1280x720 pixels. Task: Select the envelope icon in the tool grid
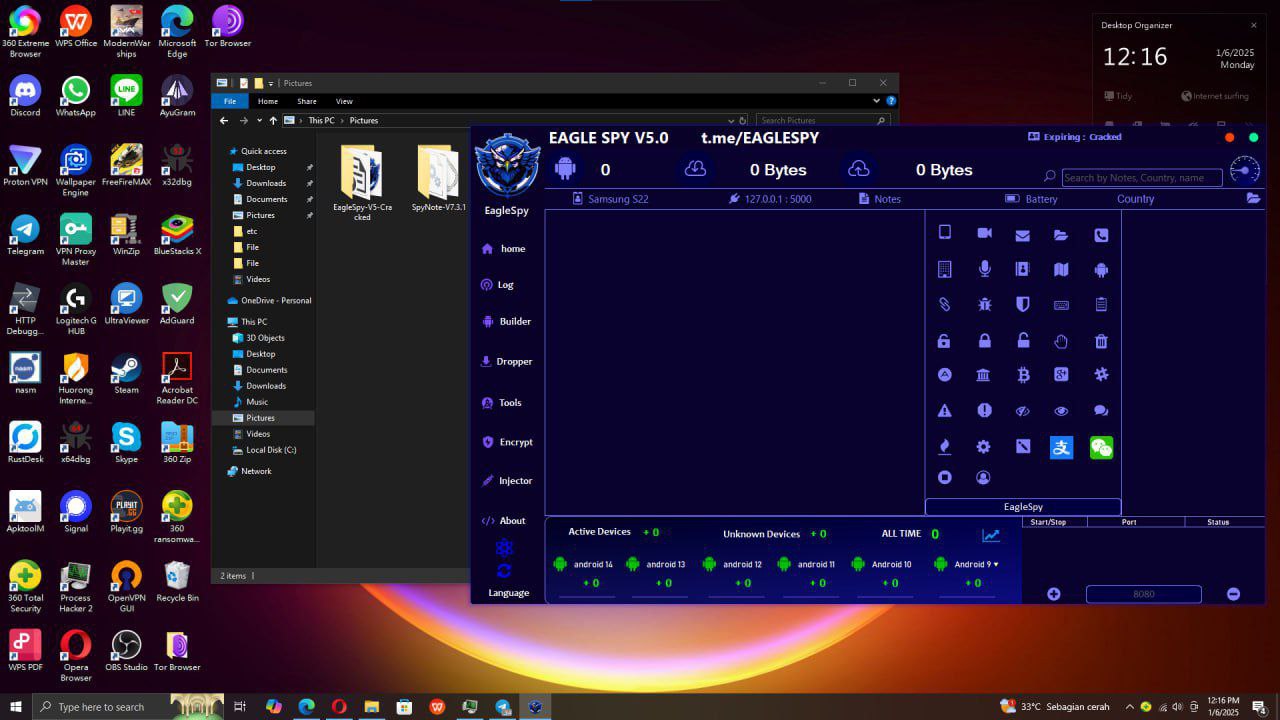click(x=1022, y=236)
